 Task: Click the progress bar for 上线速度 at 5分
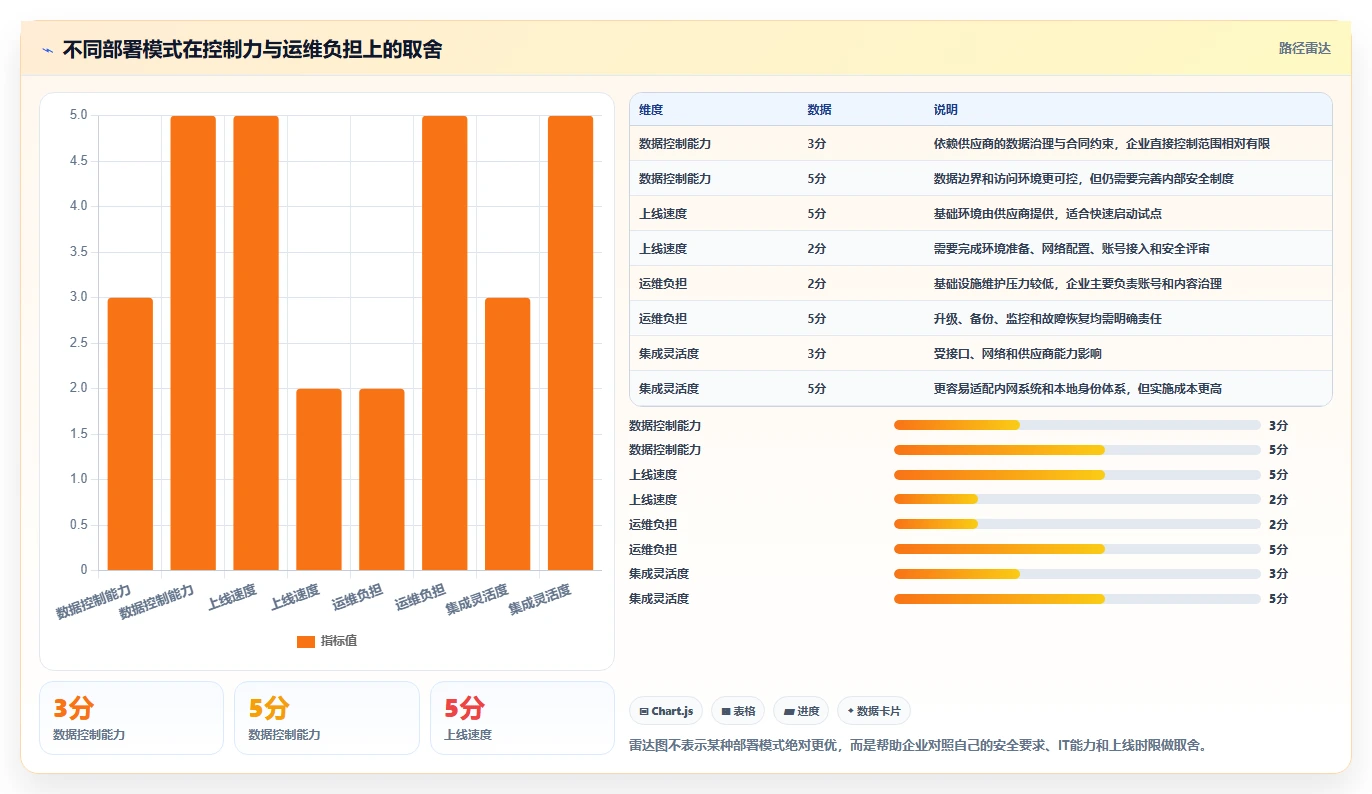click(x=1077, y=475)
